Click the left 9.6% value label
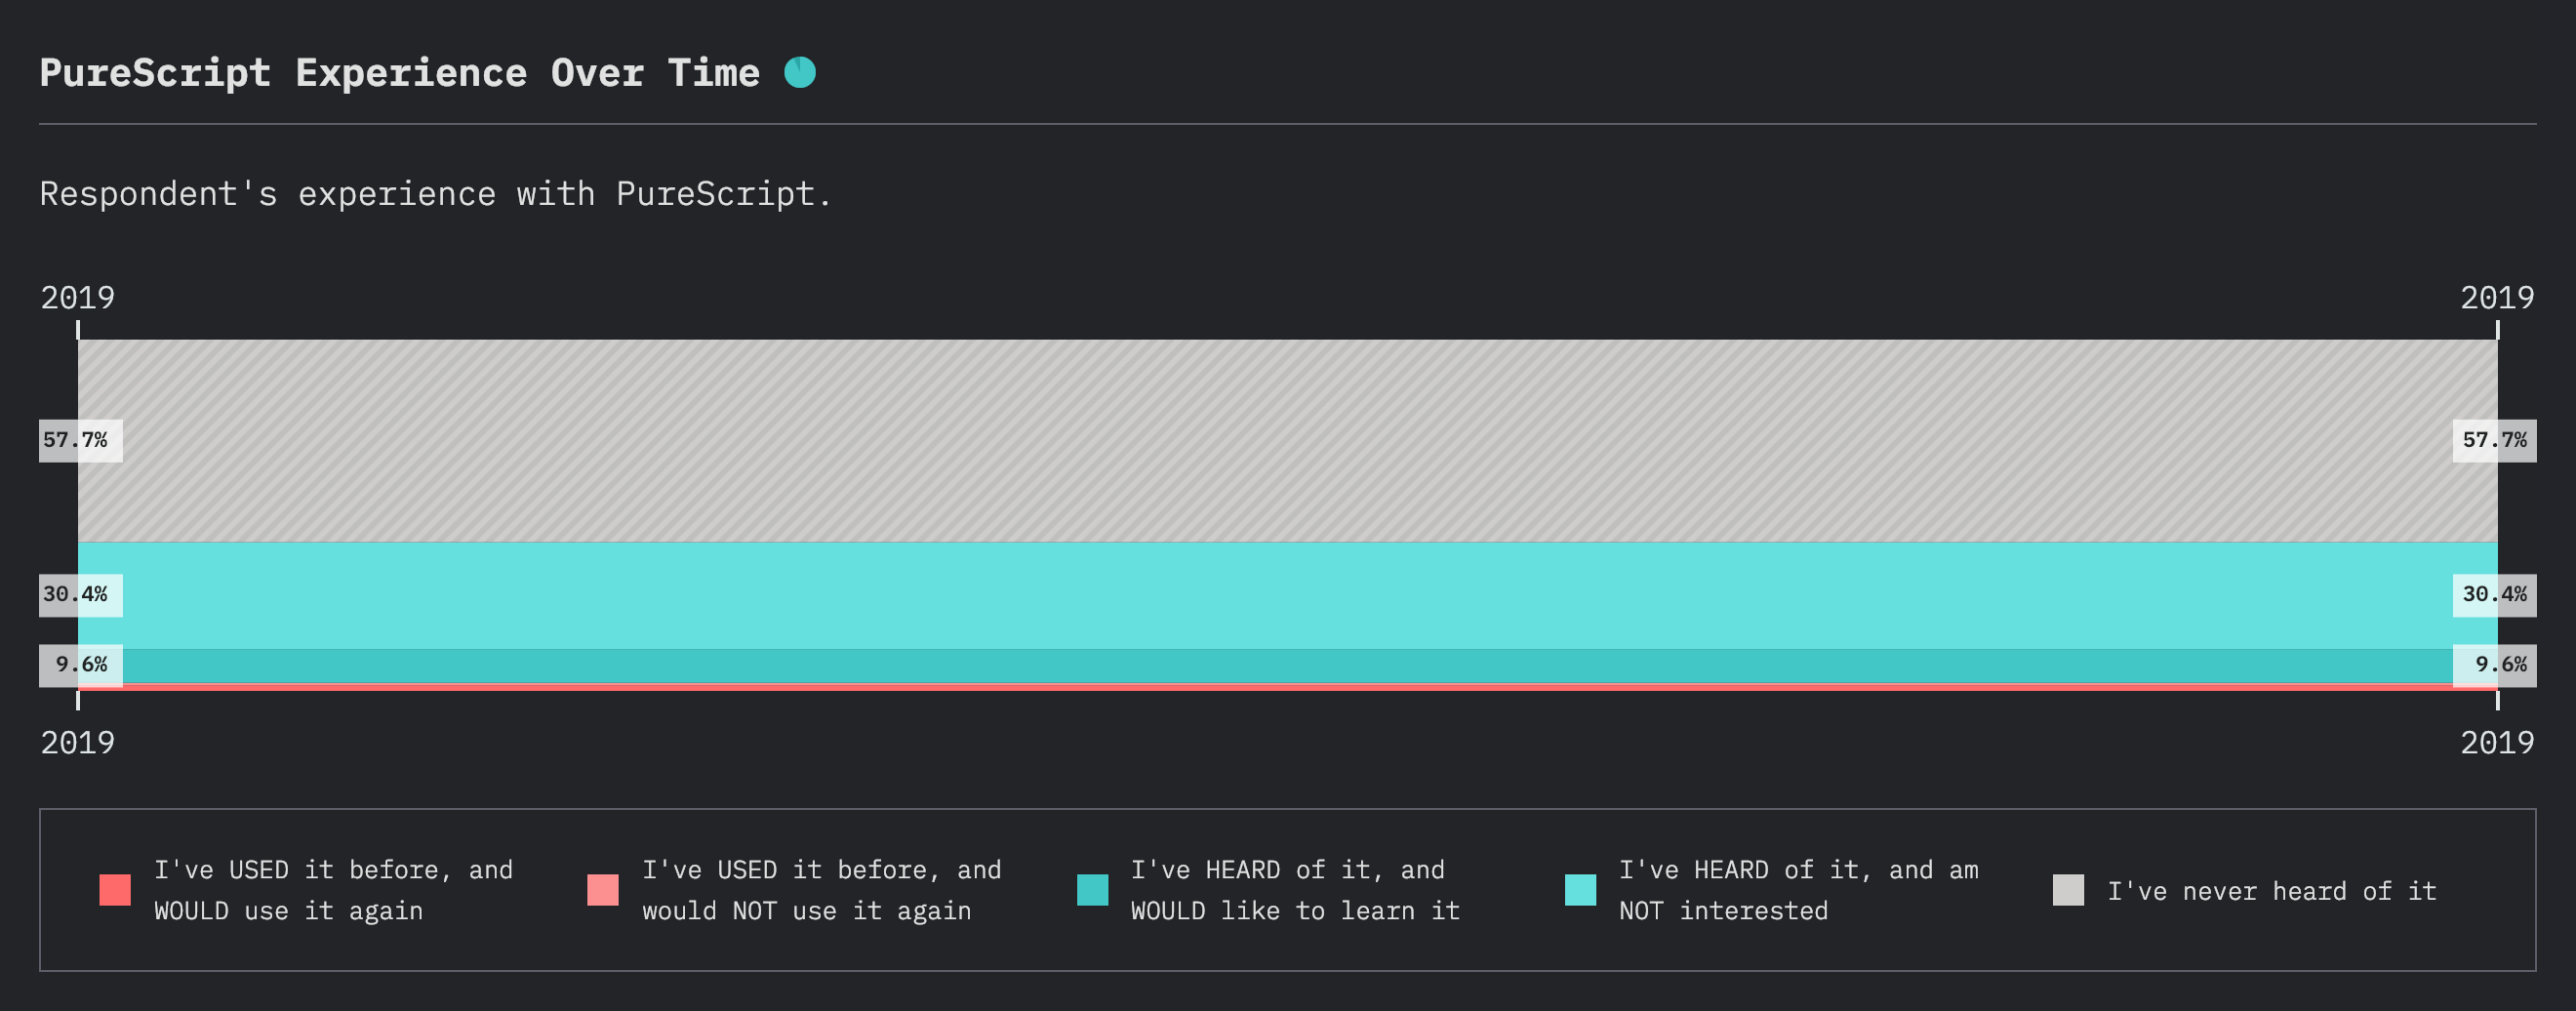 [81, 666]
